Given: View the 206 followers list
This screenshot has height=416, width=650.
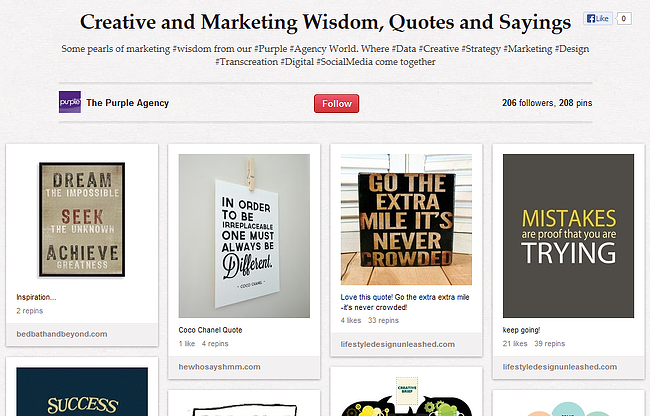Looking at the screenshot, I should pos(528,103).
